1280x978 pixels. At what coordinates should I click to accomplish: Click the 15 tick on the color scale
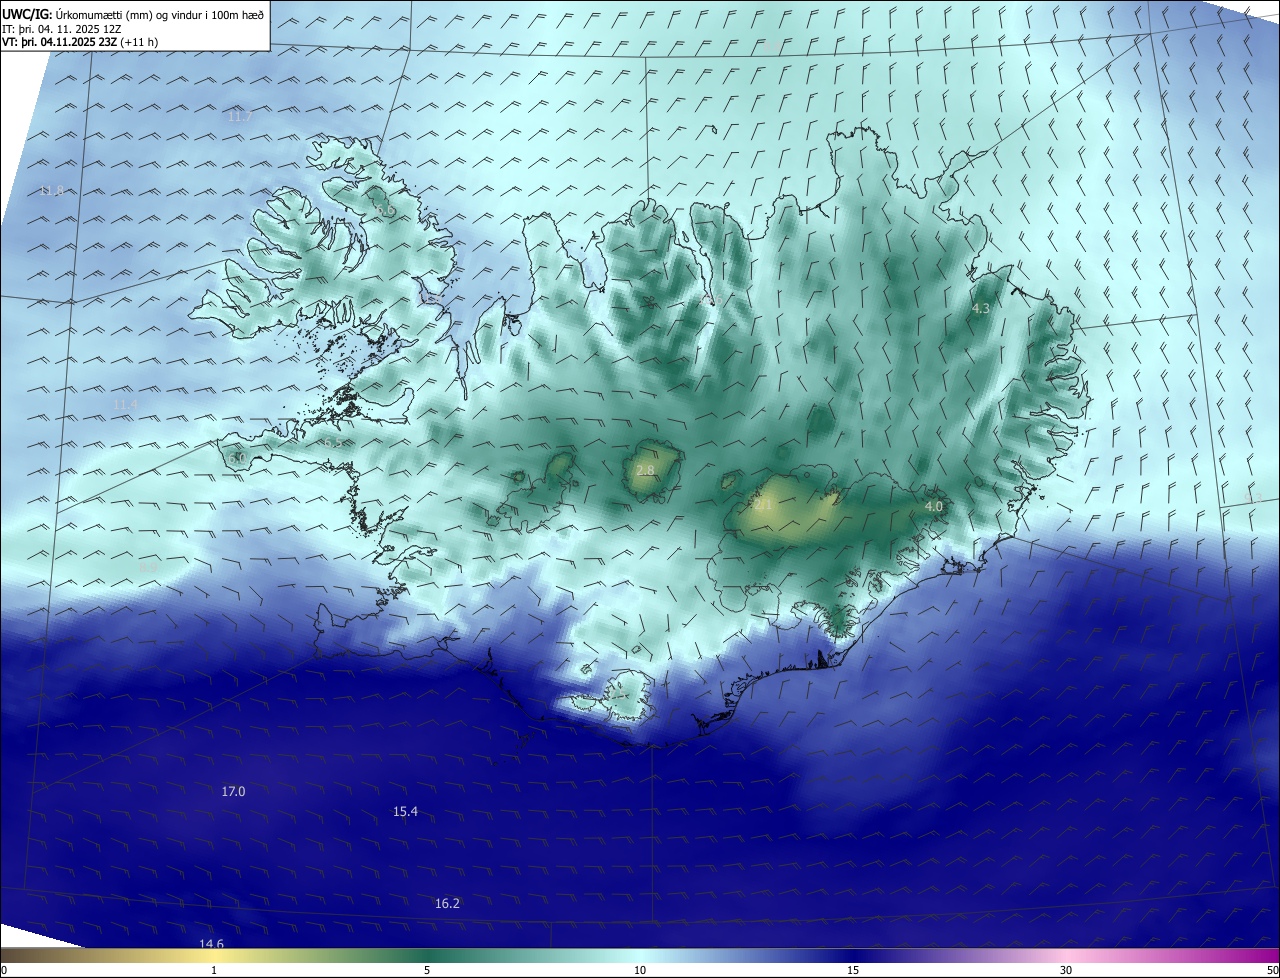click(x=853, y=970)
